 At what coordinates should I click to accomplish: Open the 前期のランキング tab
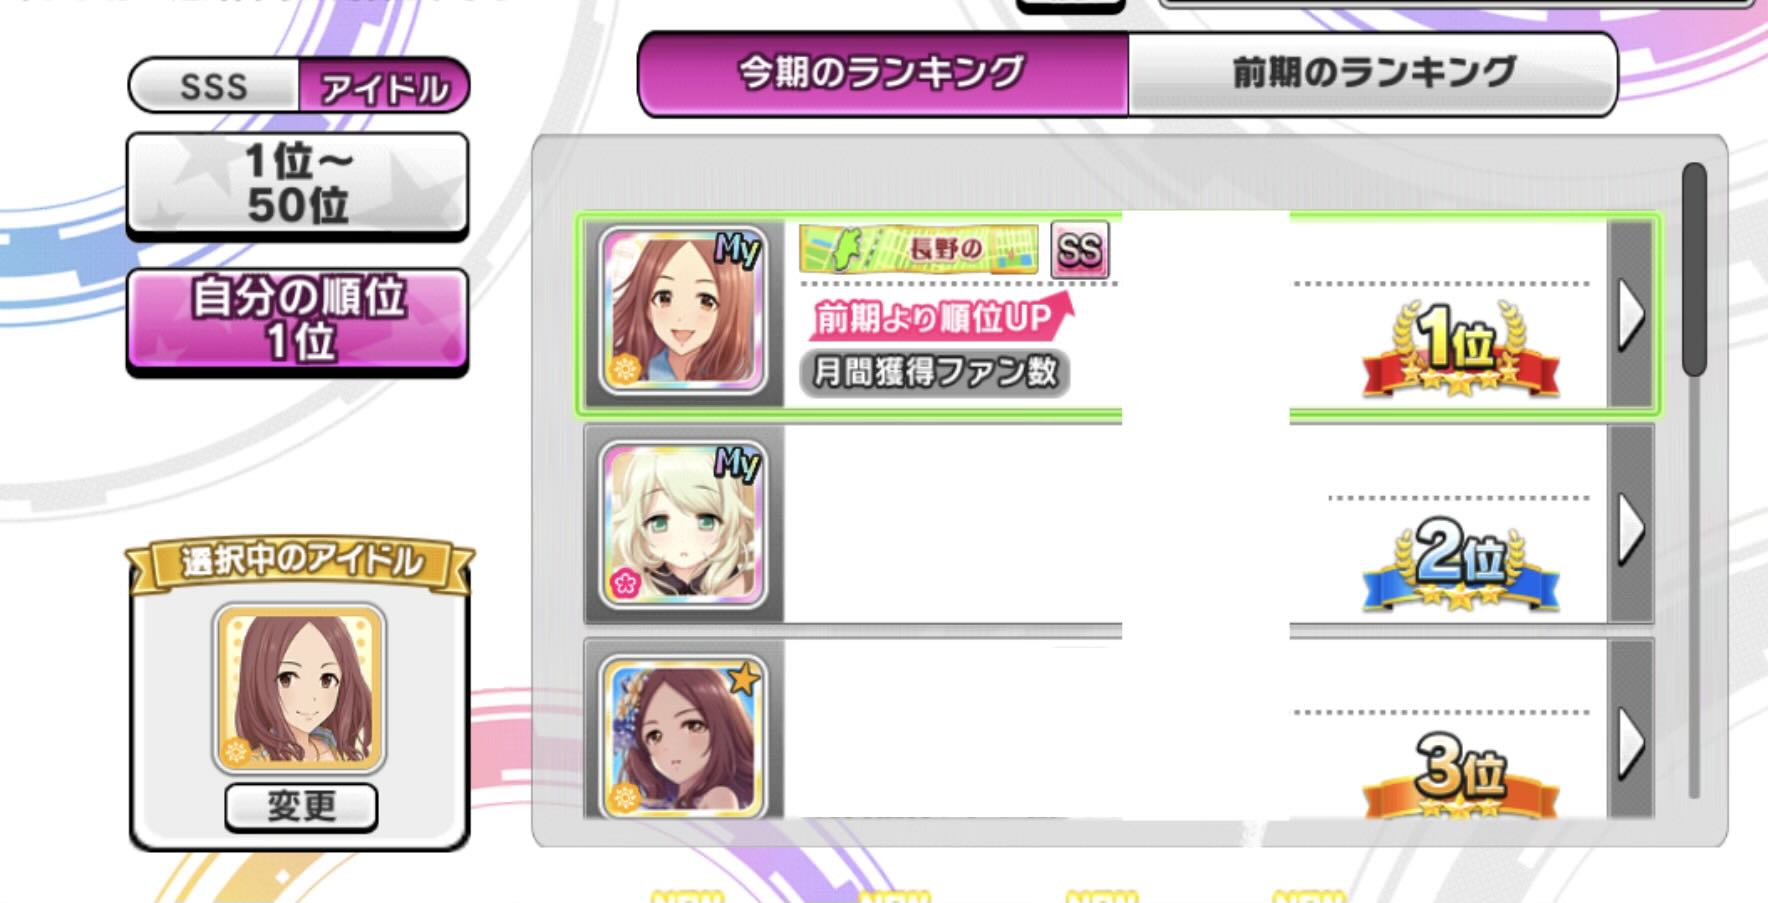(1373, 73)
